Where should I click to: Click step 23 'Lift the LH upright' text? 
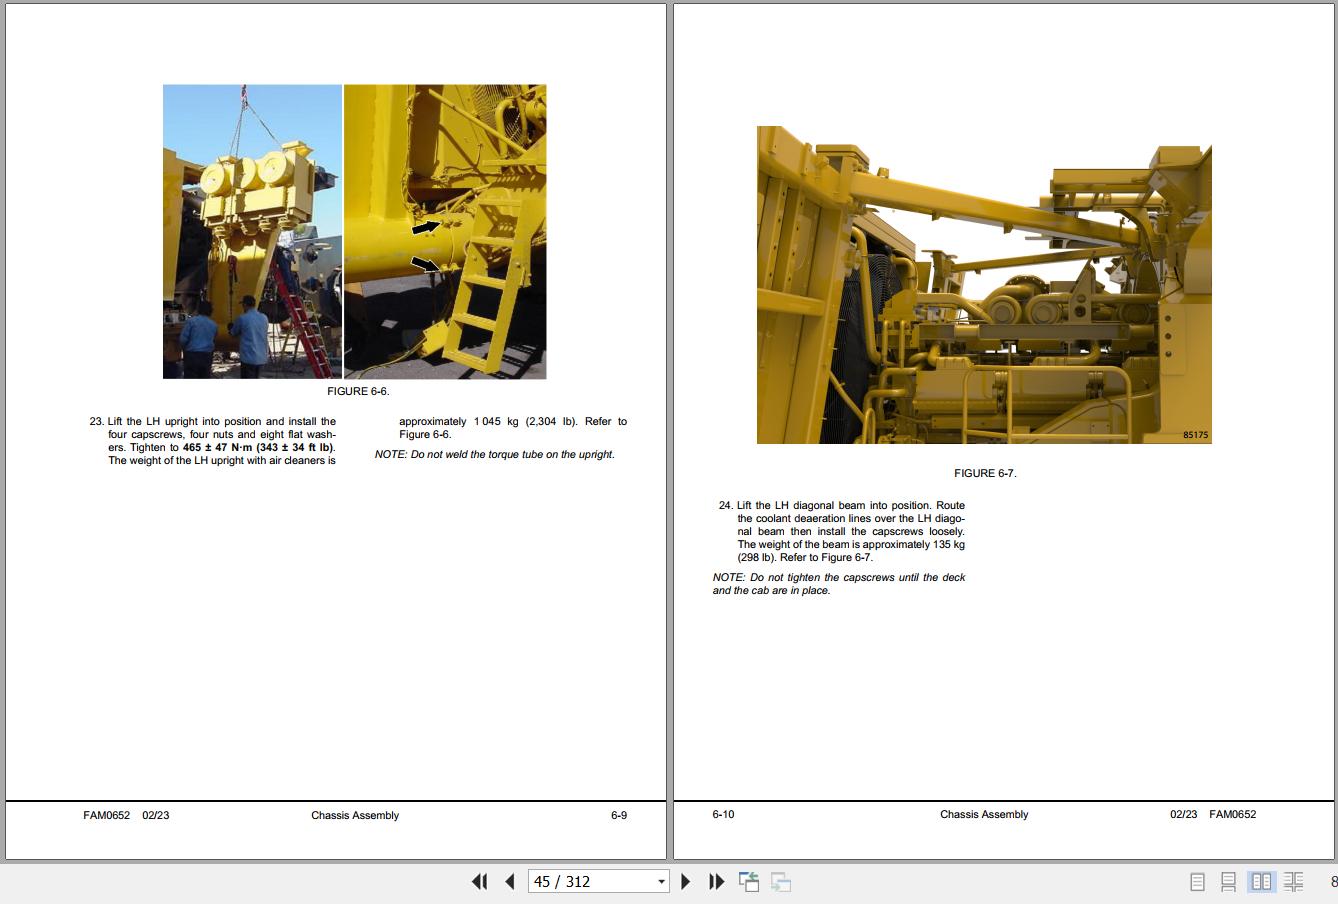pyautogui.click(x=212, y=441)
